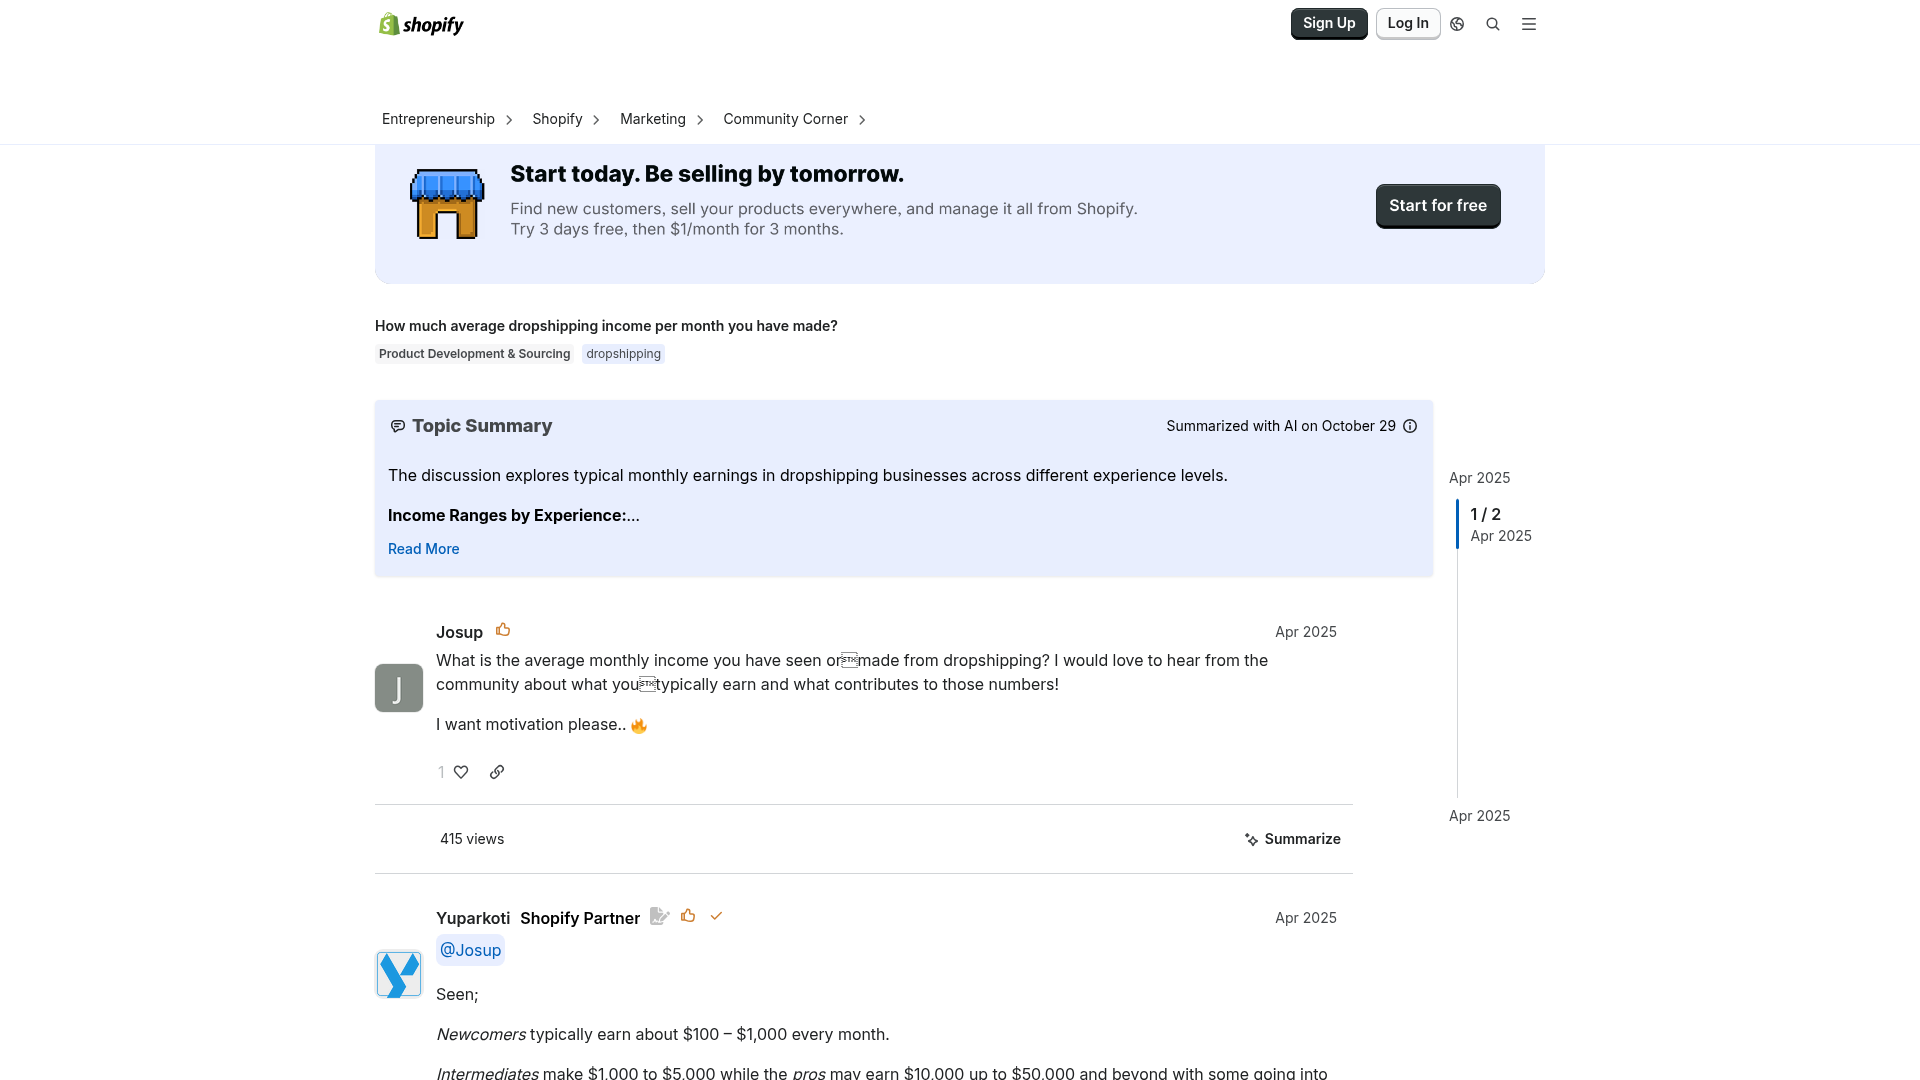Click the Sign Up button
Viewport: 1920px width, 1080px height.
pos(1329,23)
